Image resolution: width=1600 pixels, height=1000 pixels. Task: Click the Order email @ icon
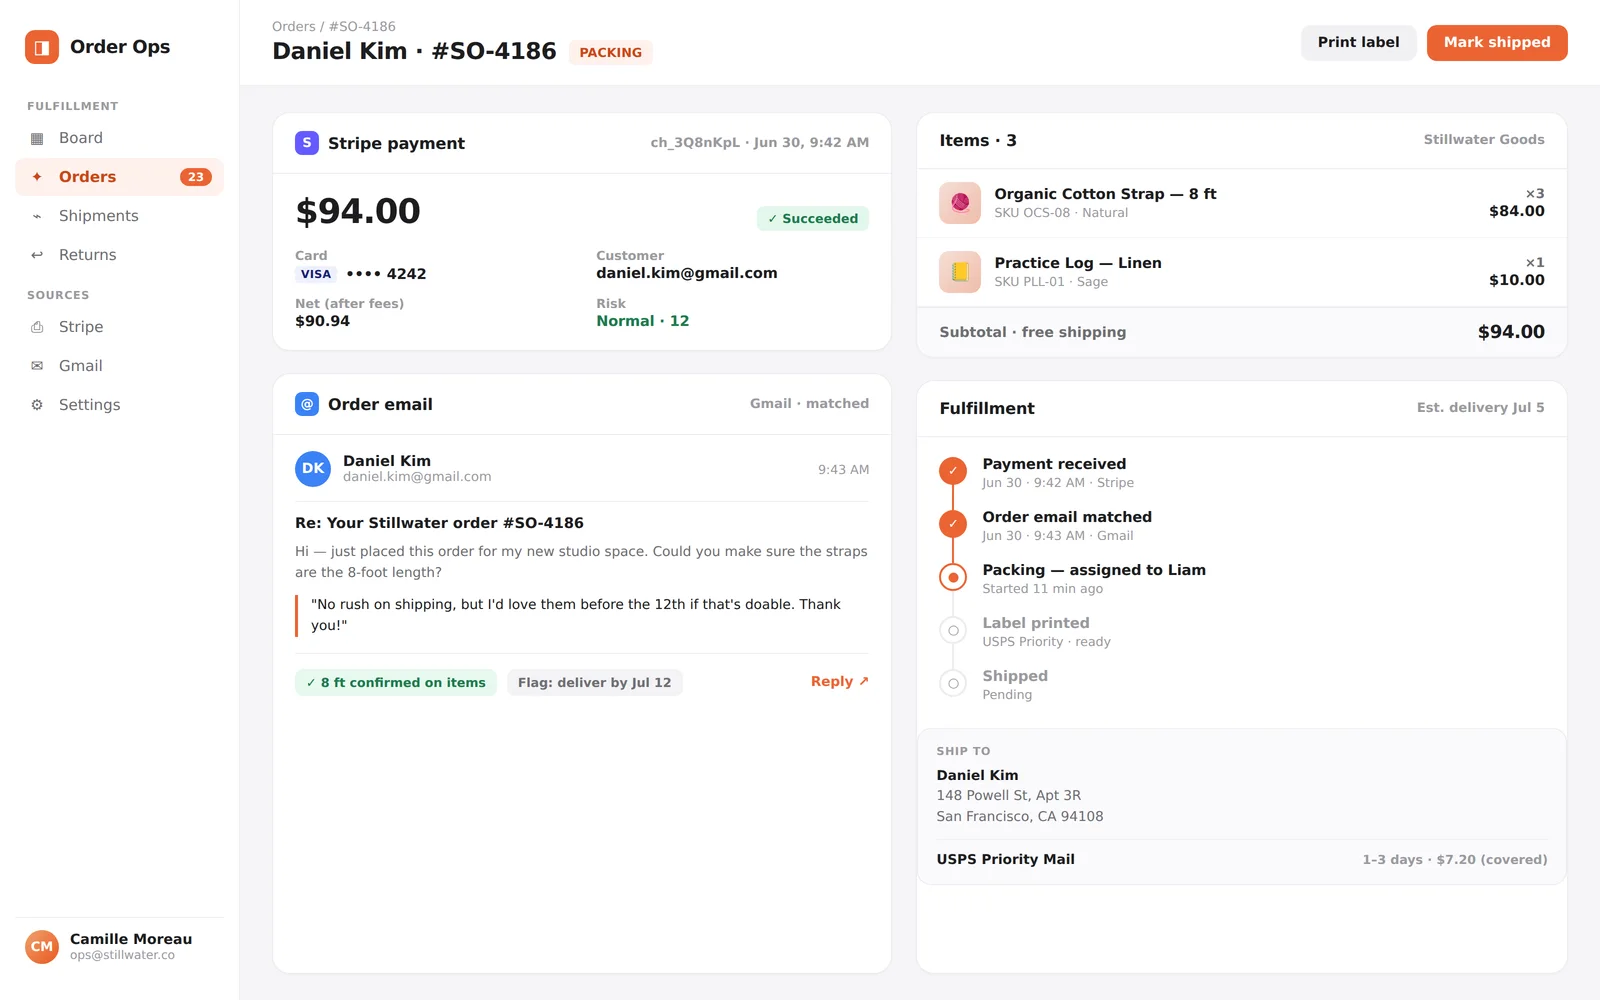[x=307, y=404]
